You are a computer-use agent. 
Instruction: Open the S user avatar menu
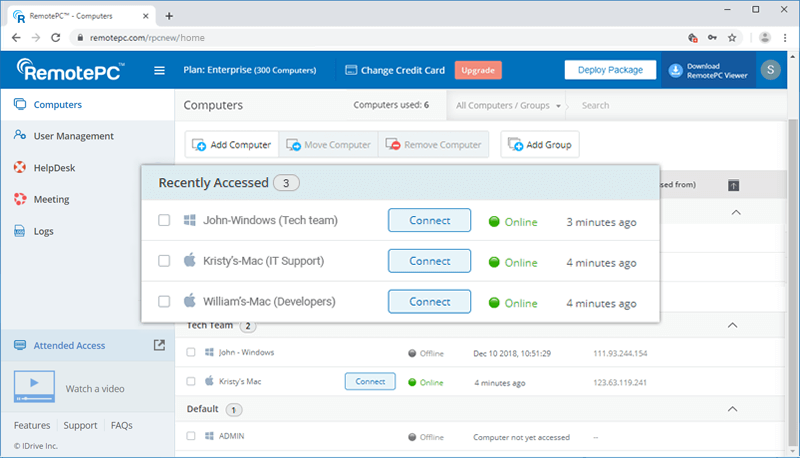pos(770,69)
